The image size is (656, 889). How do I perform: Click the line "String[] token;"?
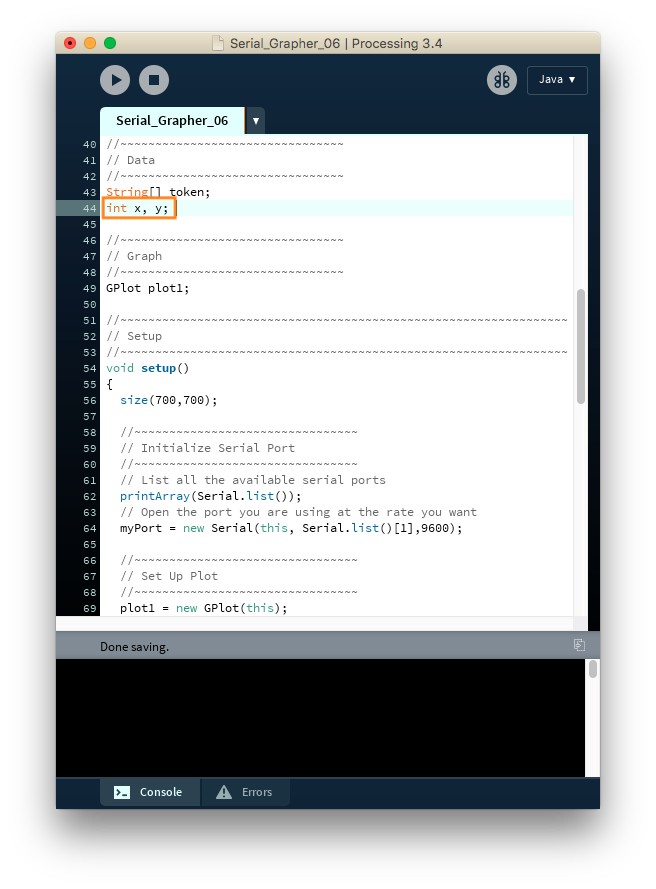[x=158, y=192]
